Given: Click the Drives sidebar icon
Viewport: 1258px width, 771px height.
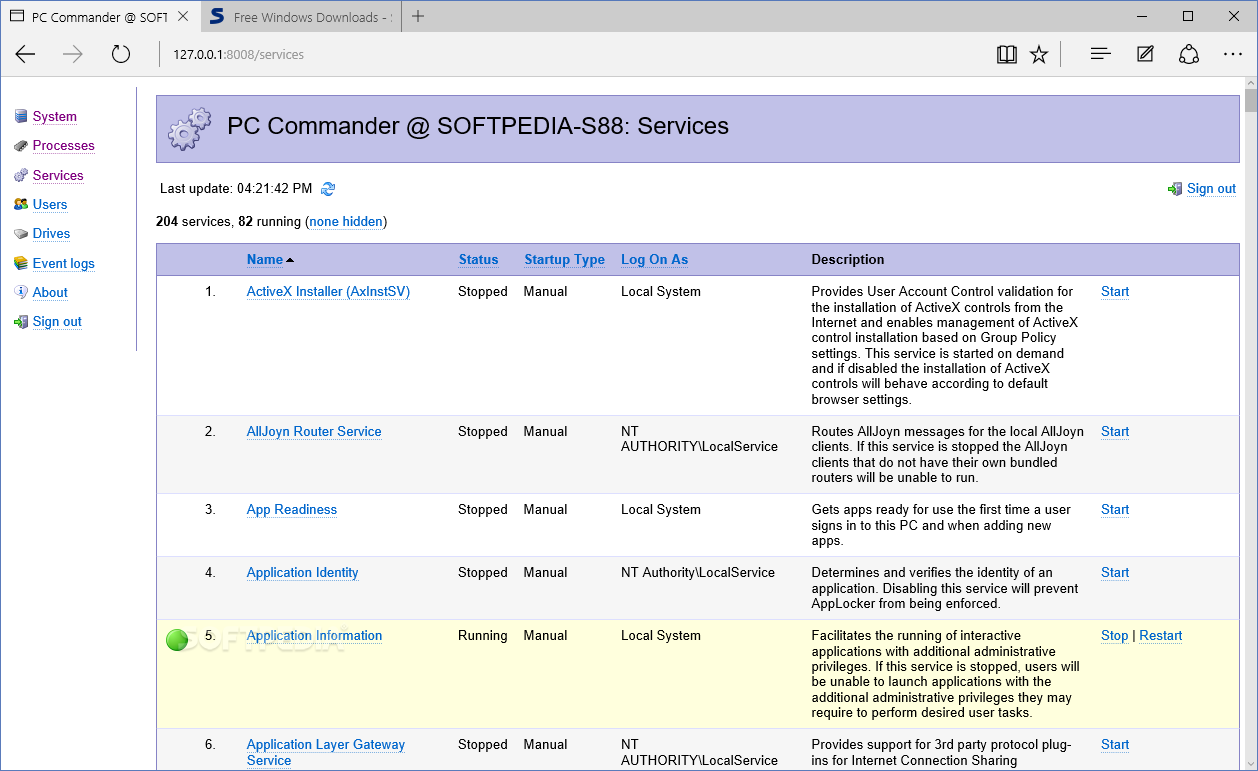Looking at the screenshot, I should click(x=21, y=234).
